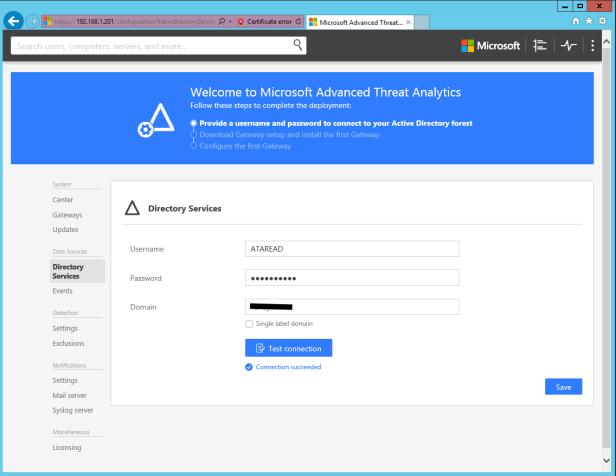Image resolution: width=616 pixels, height=476 pixels.
Task: Click the Save button
Action: [x=563, y=387]
